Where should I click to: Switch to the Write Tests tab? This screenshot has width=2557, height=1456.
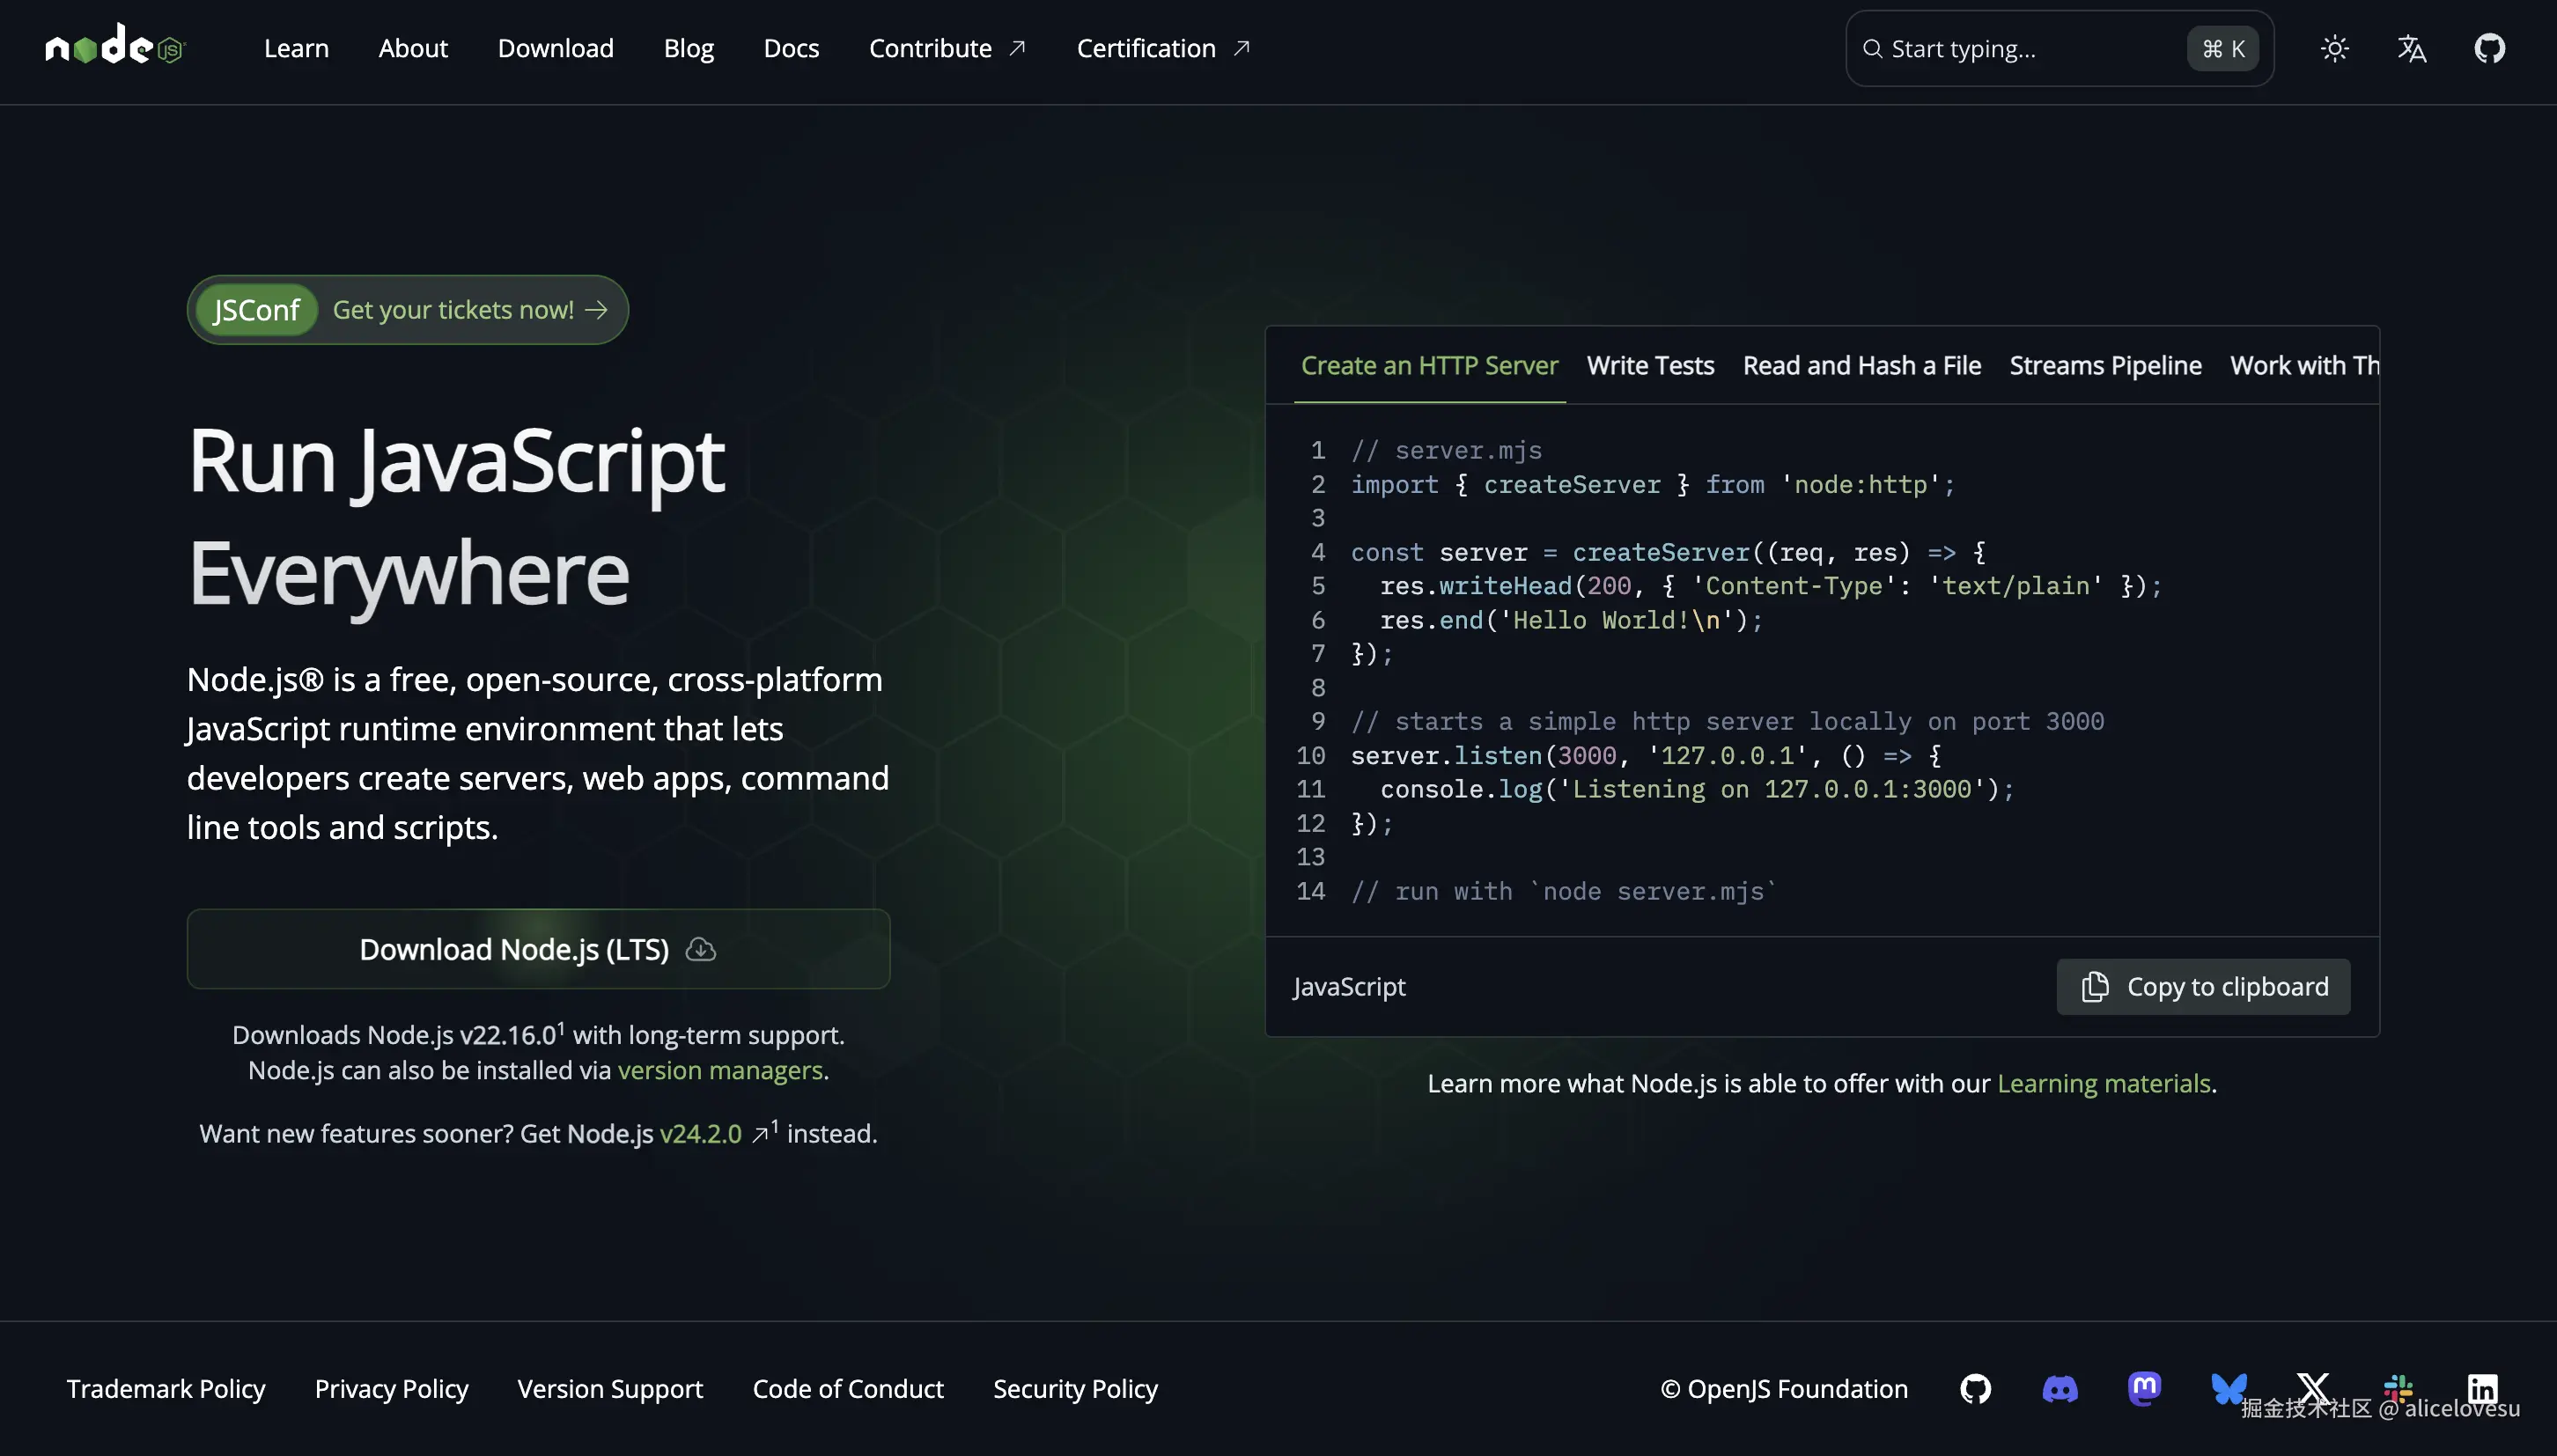pyautogui.click(x=1650, y=366)
